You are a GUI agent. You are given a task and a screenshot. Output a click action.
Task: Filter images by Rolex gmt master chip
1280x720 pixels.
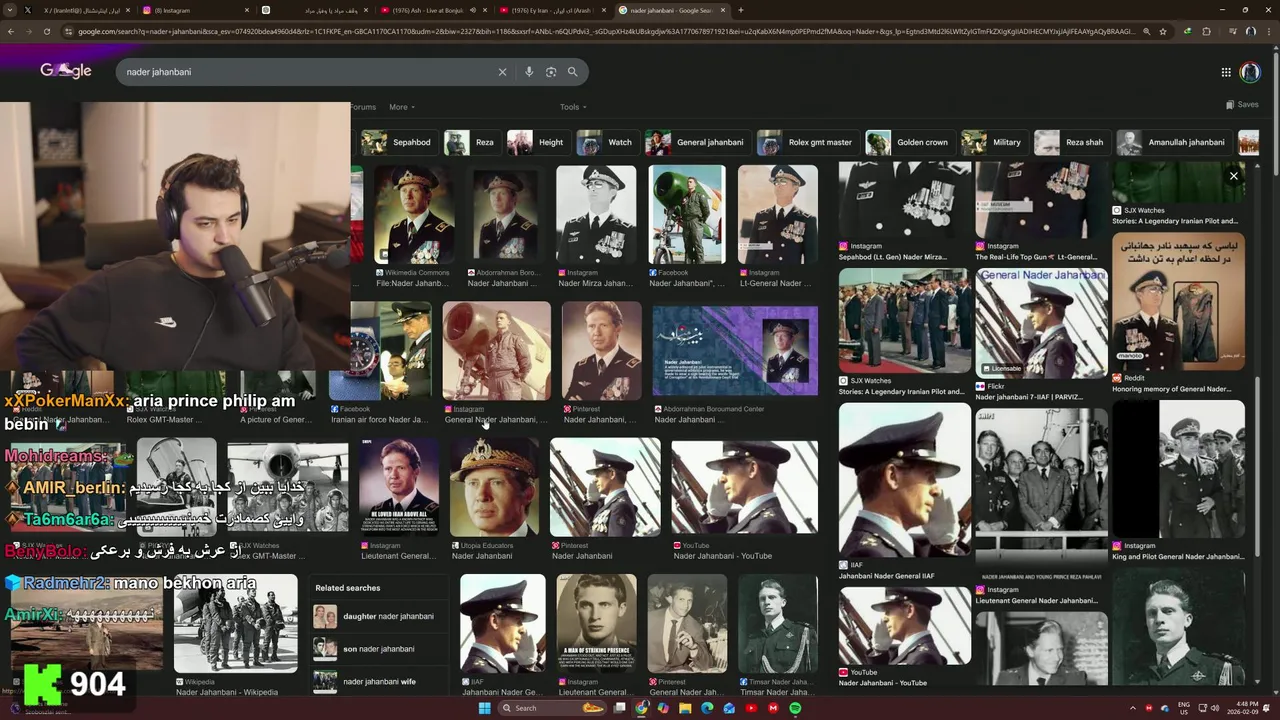click(806, 142)
